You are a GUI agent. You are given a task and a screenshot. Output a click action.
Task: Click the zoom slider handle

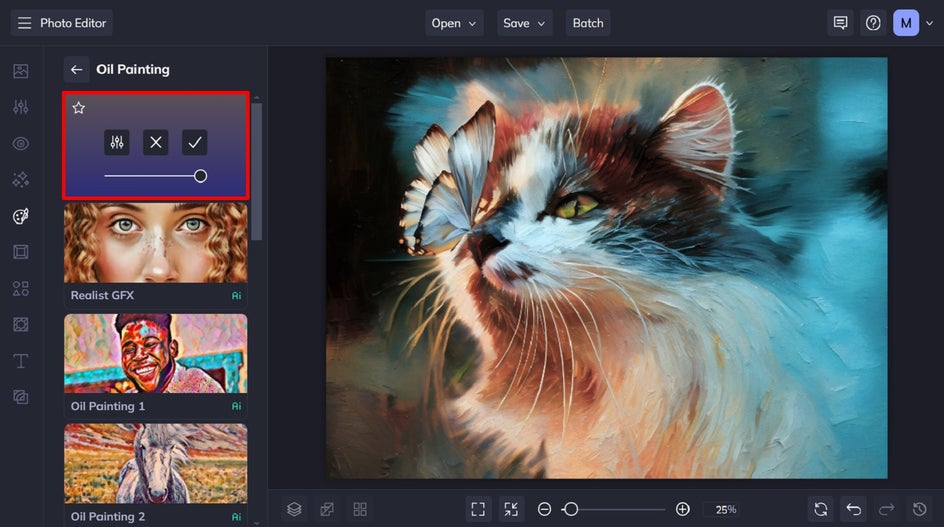[571, 510]
